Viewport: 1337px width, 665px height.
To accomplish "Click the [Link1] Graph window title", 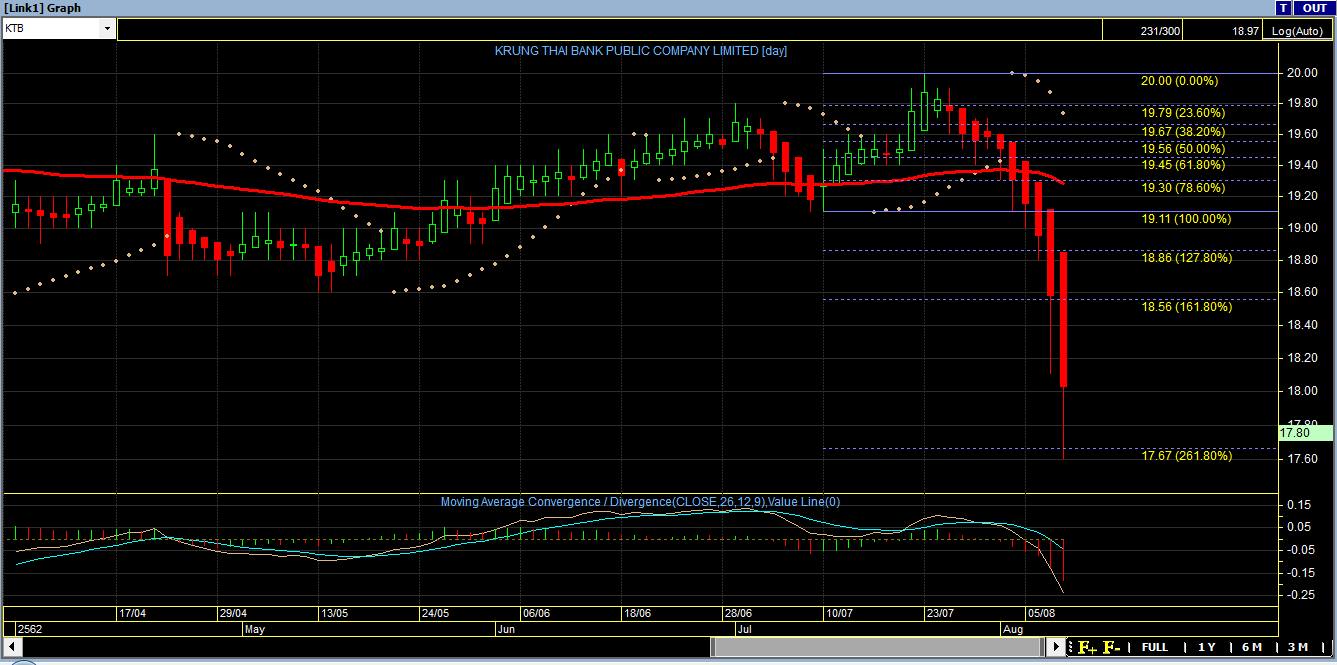I will [x=43, y=8].
